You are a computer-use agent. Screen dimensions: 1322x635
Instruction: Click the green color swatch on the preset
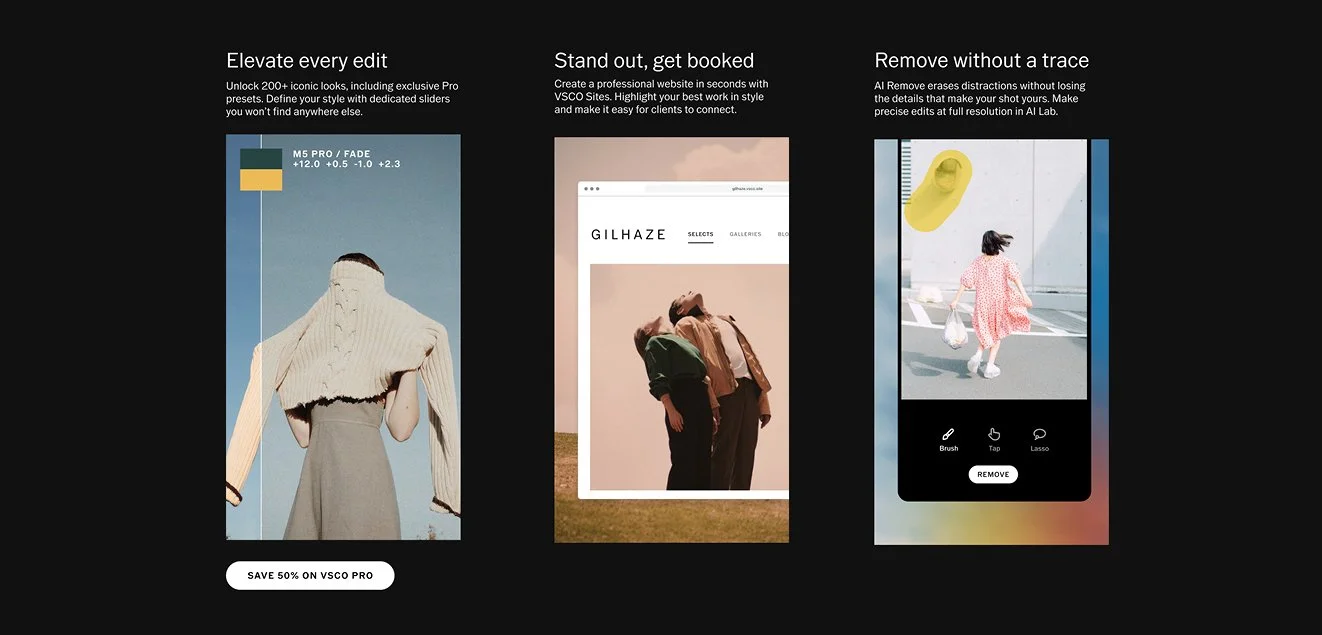261,158
